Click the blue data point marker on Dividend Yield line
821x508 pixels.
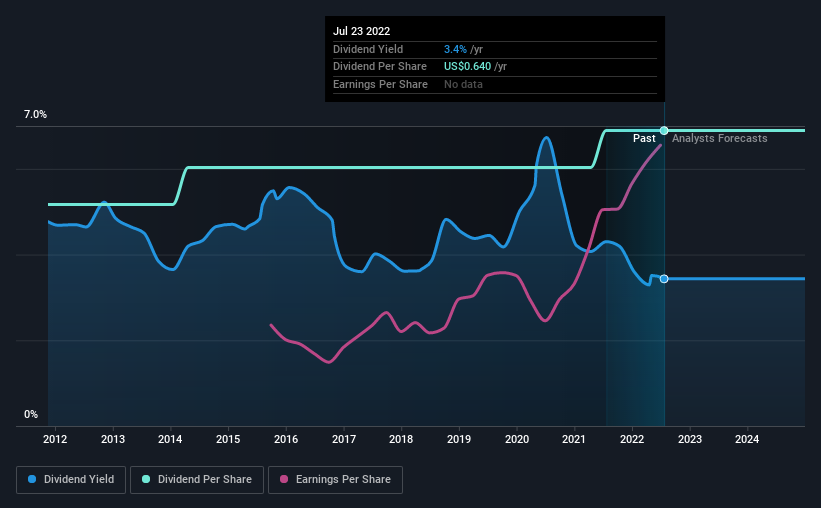coord(664,279)
